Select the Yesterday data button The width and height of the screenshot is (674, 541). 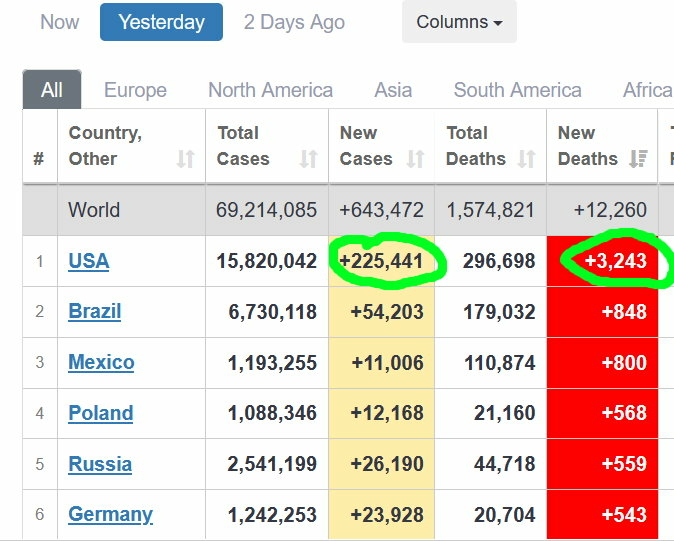click(x=161, y=22)
